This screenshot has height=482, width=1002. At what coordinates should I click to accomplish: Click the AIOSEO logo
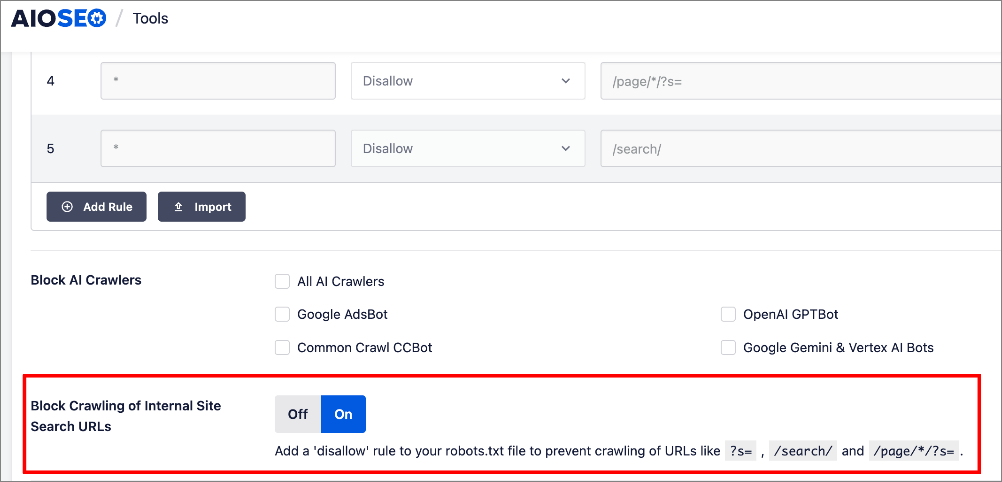click(58, 19)
